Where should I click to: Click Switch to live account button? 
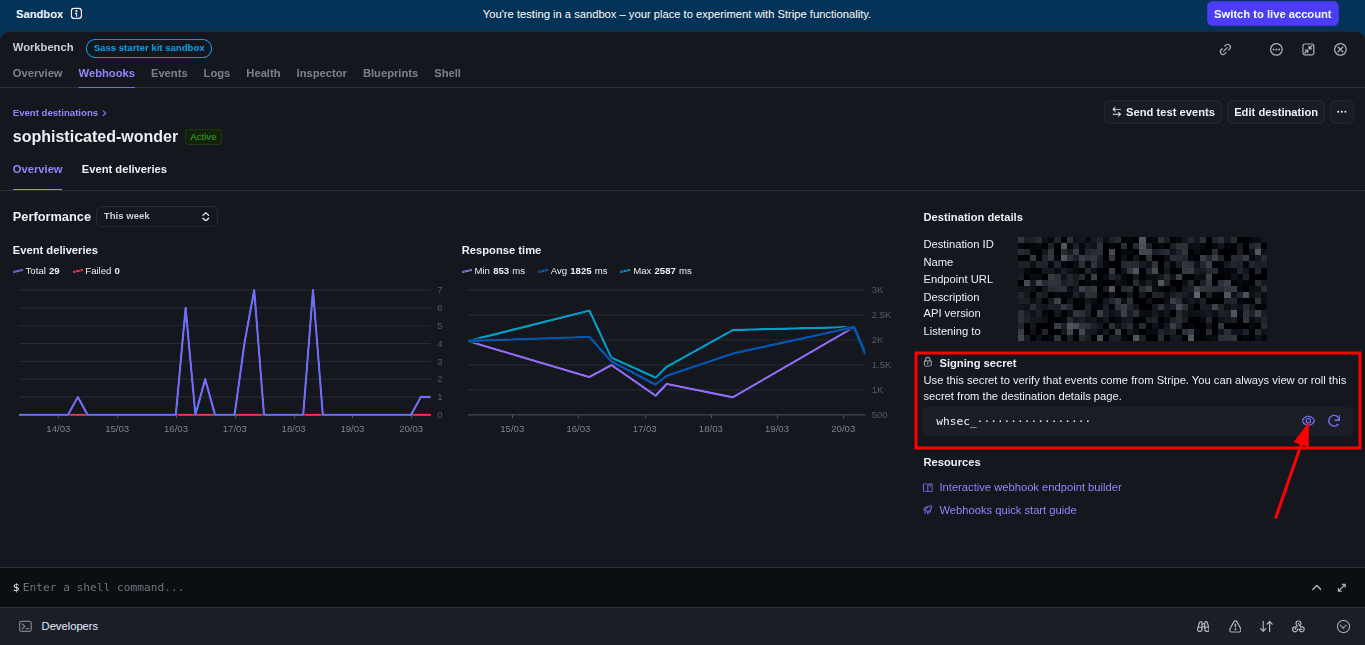1273,14
